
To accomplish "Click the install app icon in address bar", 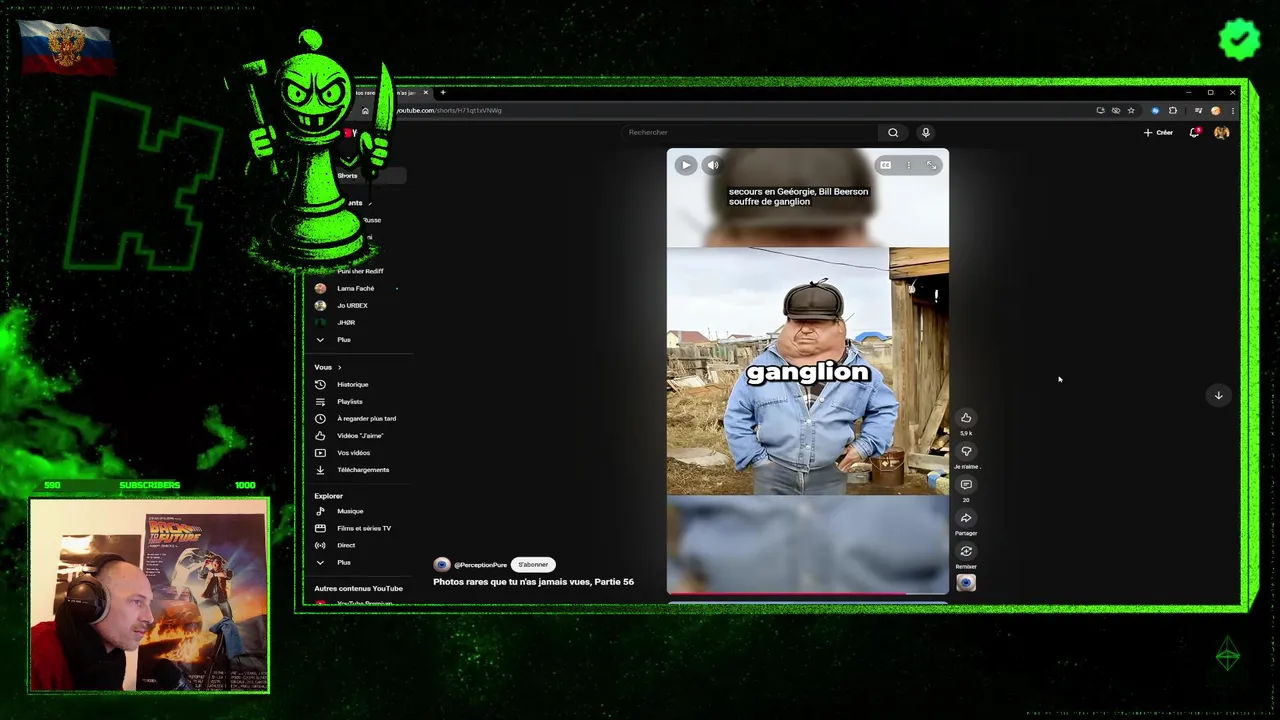I will (x=1100, y=110).
